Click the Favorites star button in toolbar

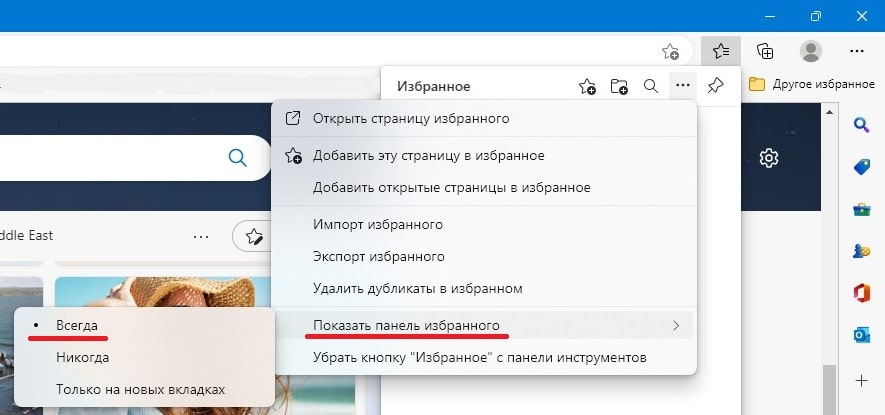720,51
